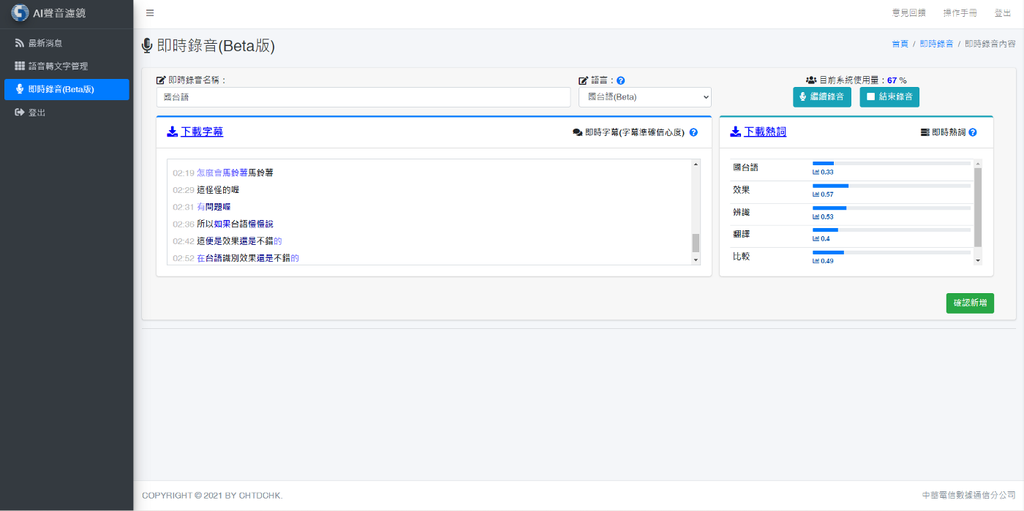The height and width of the screenshot is (511, 1024).
Task: Open the 語言 dropdown showing 國台語(Beta)
Action: [x=645, y=97]
